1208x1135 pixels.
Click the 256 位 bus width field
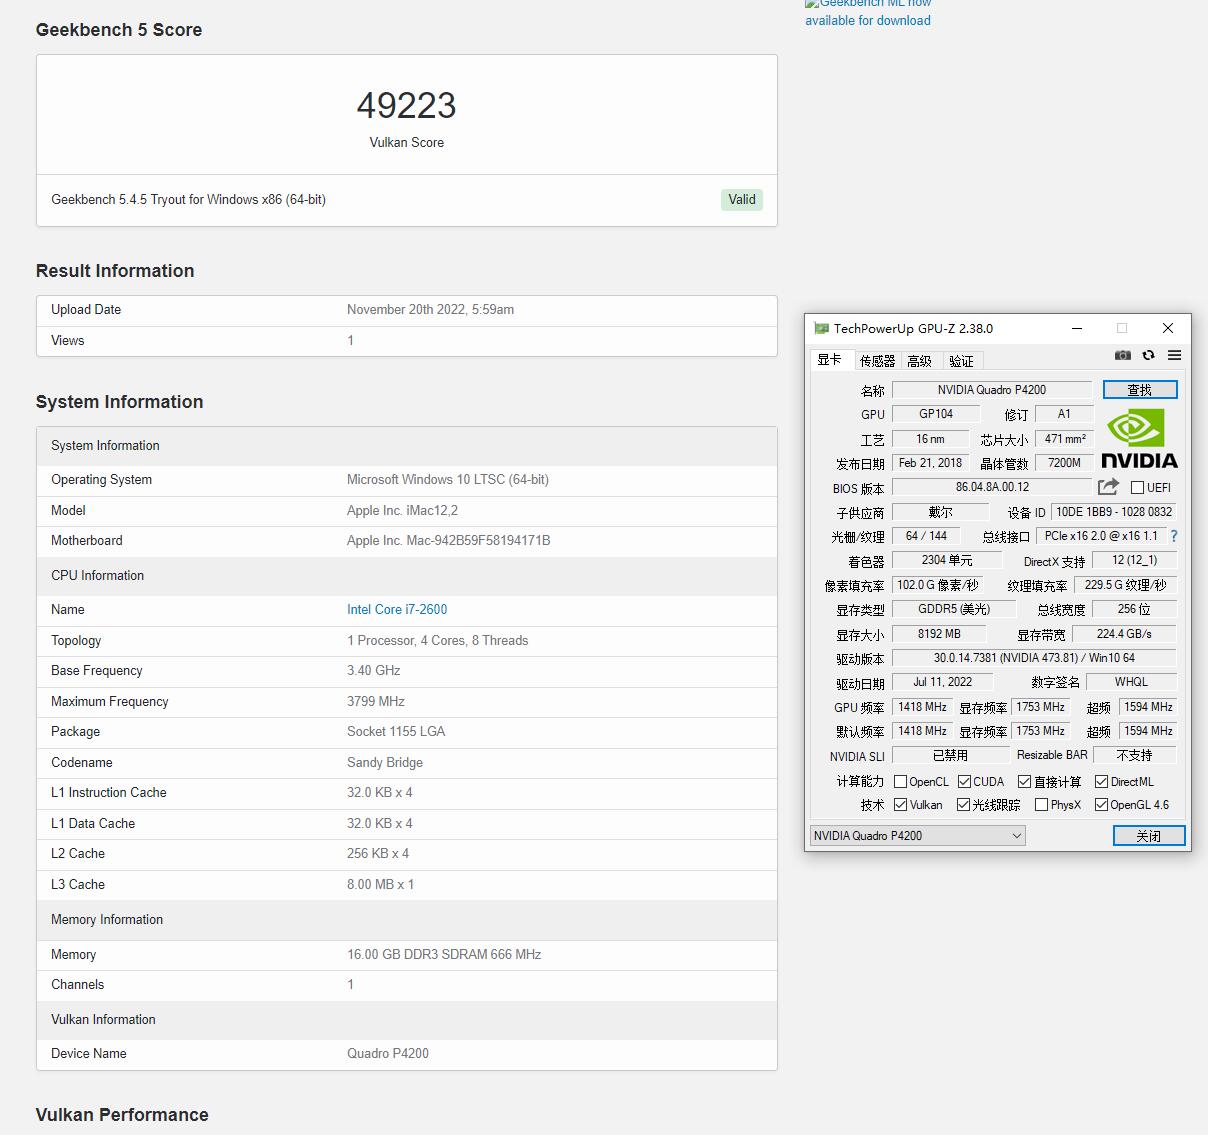[x=1134, y=609]
